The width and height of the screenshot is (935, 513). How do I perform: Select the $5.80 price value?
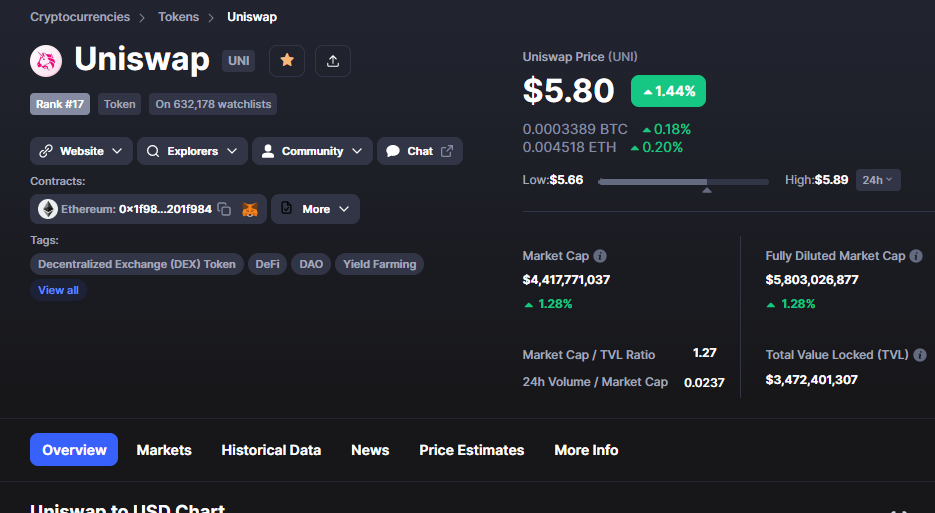click(568, 91)
